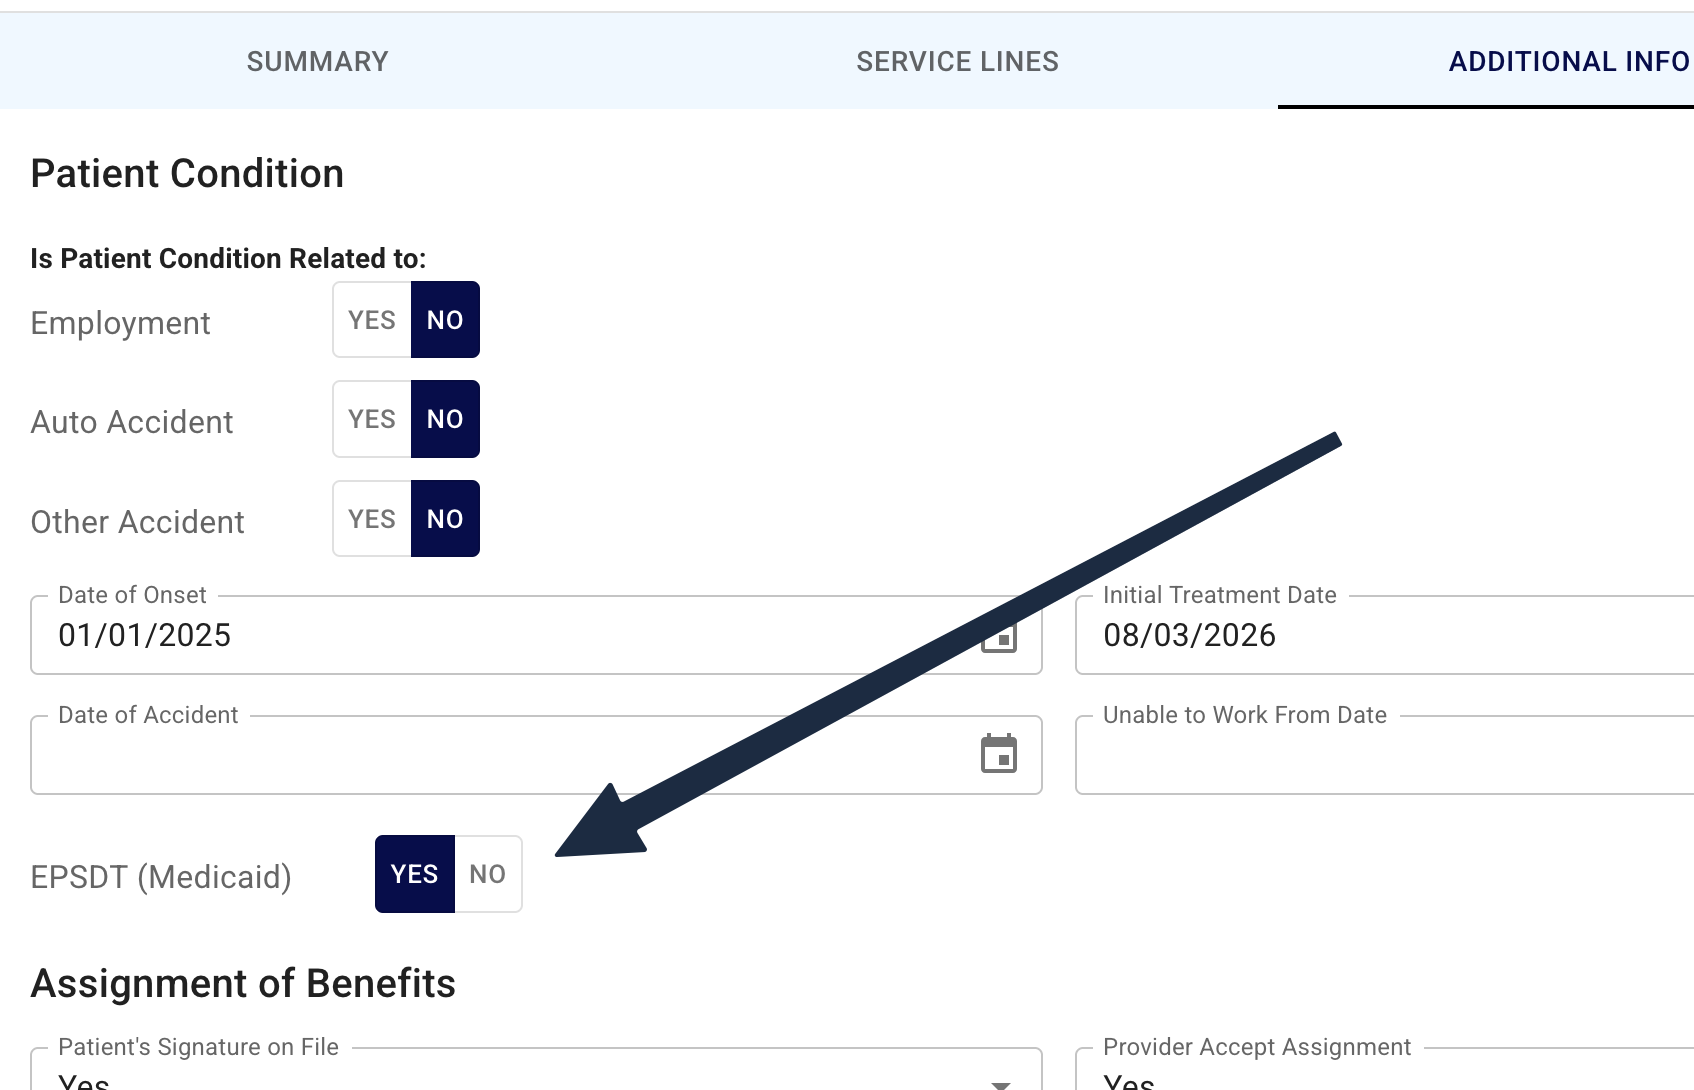
Task: Select the EPSDT (Medicaid) label text
Action: pyautogui.click(x=161, y=877)
